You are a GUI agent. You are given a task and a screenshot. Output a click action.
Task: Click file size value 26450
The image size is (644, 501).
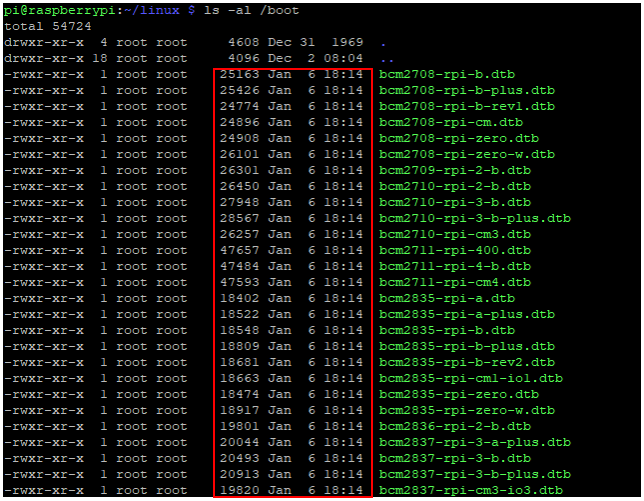tap(239, 186)
